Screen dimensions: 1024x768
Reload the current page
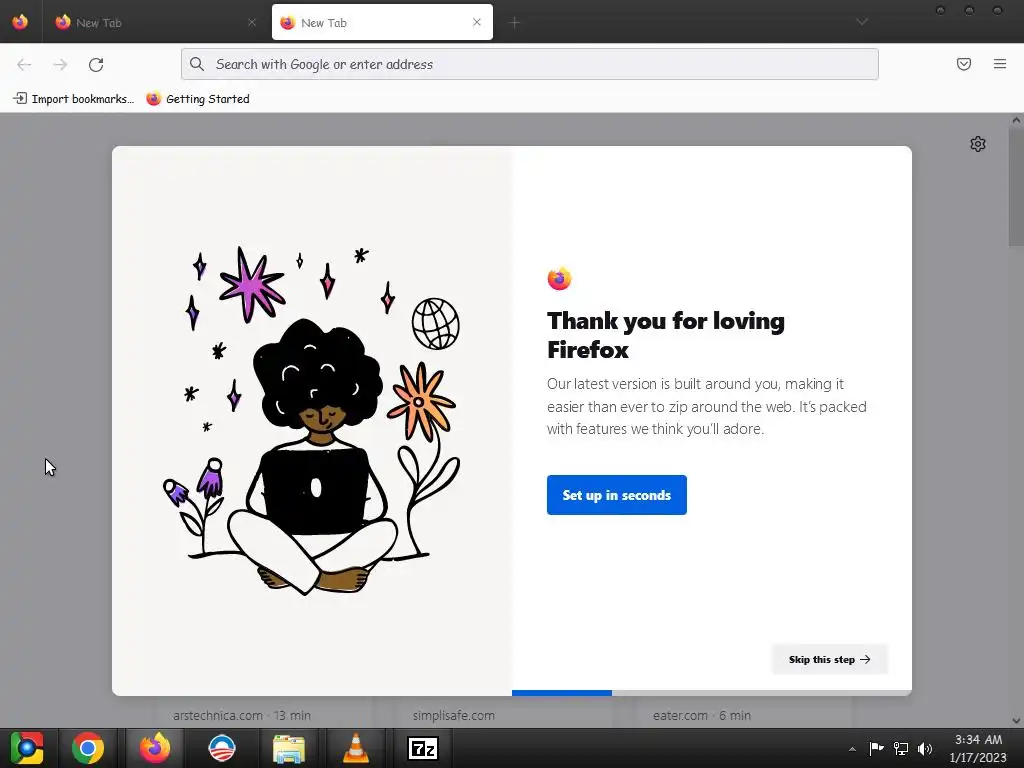pyautogui.click(x=96, y=64)
